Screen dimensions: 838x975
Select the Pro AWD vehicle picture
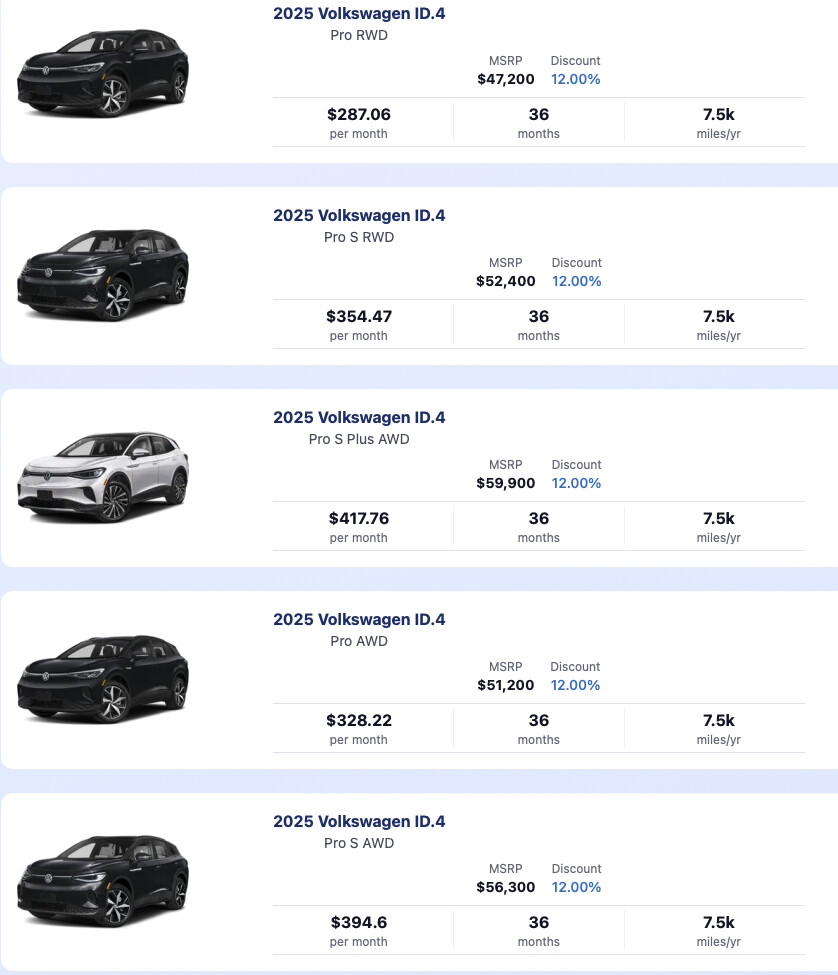[103, 679]
